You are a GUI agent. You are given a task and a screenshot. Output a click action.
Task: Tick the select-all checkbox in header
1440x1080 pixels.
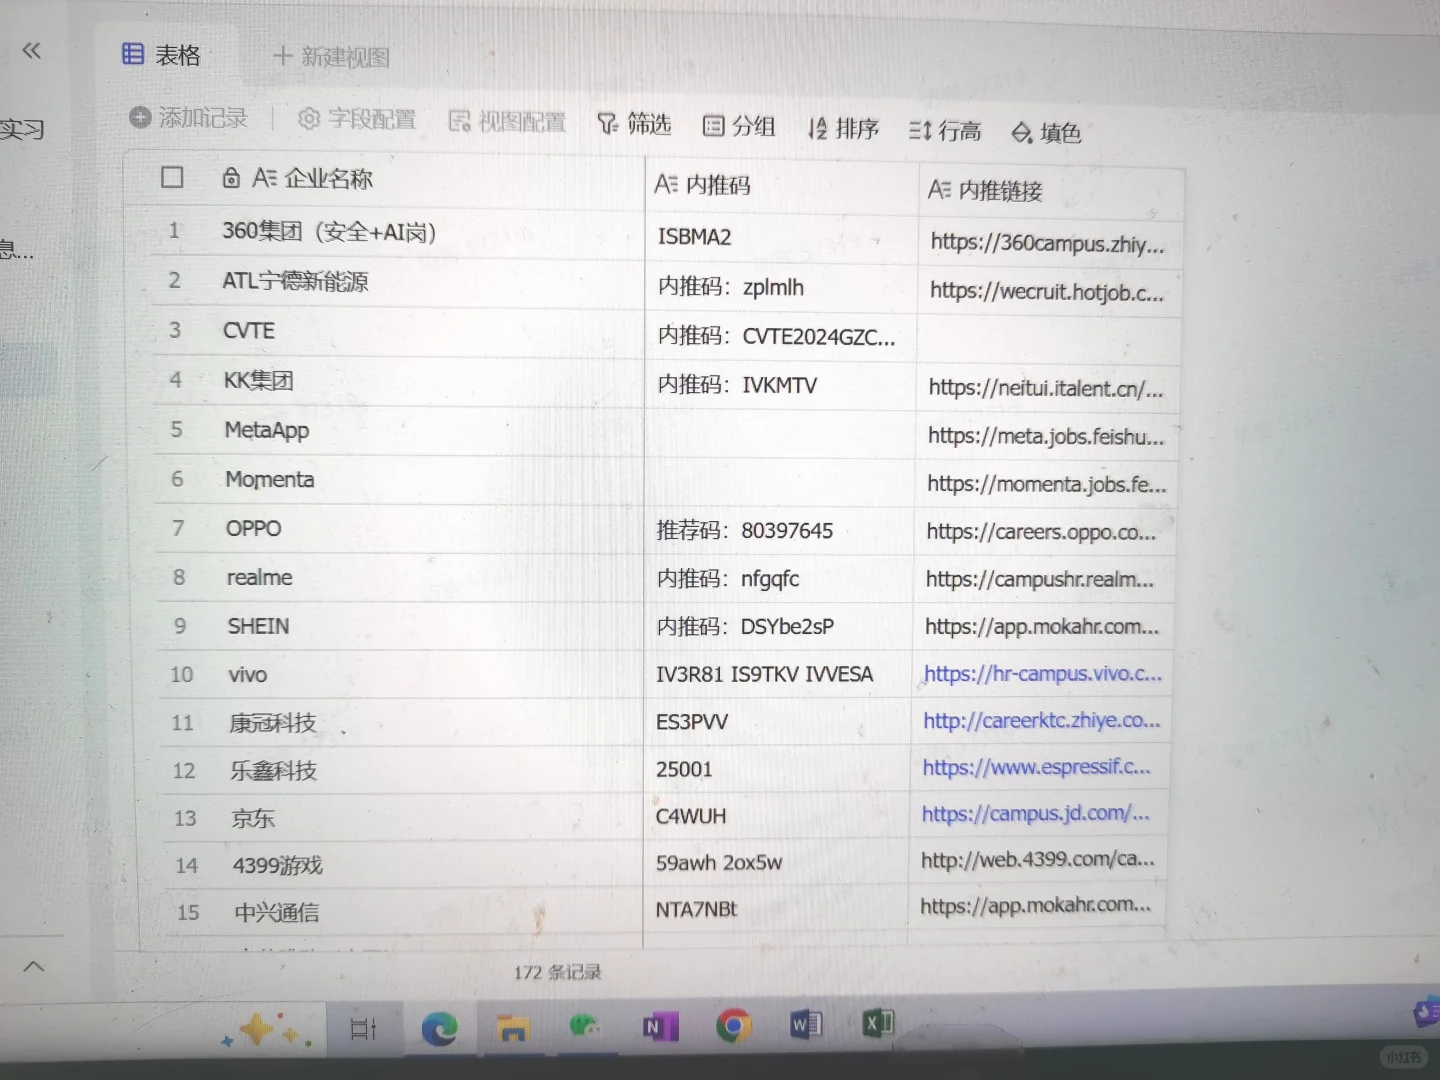coord(172,177)
